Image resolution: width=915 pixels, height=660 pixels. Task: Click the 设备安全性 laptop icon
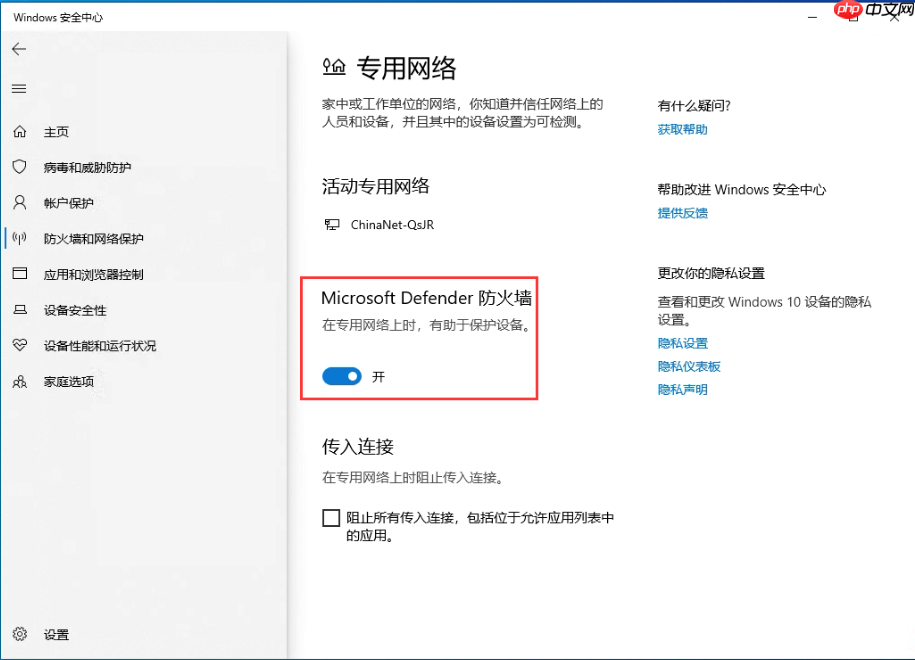coord(20,310)
